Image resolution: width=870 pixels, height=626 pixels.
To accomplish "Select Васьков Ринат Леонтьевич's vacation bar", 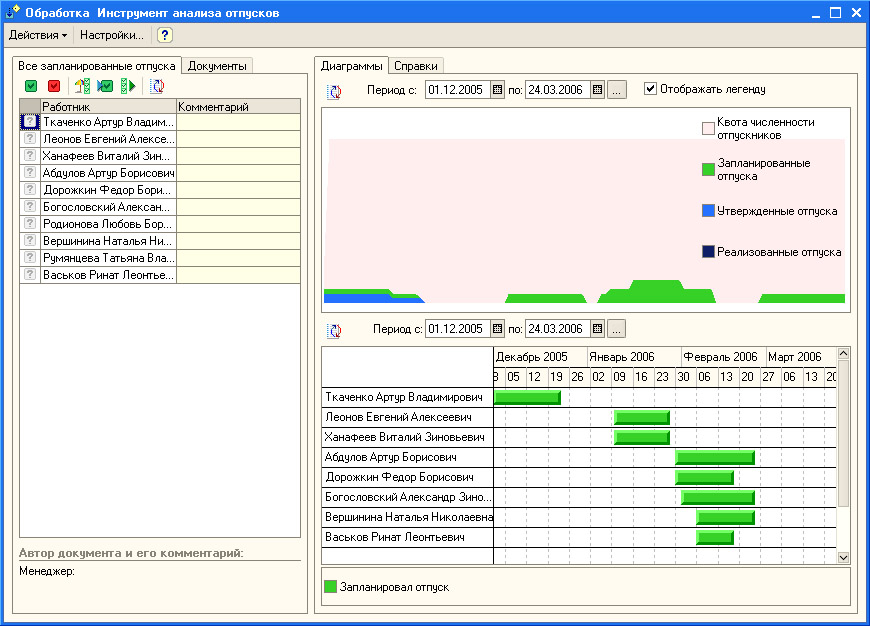I will (715, 537).
